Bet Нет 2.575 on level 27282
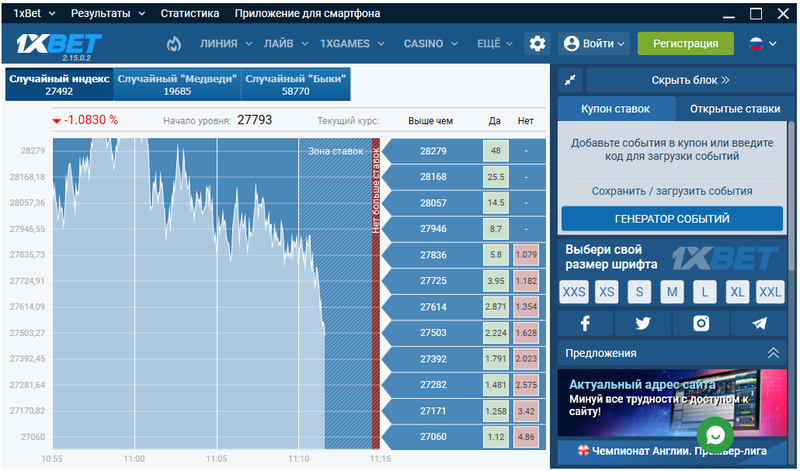Image resolution: width=800 pixels, height=471 pixels. pos(526,385)
